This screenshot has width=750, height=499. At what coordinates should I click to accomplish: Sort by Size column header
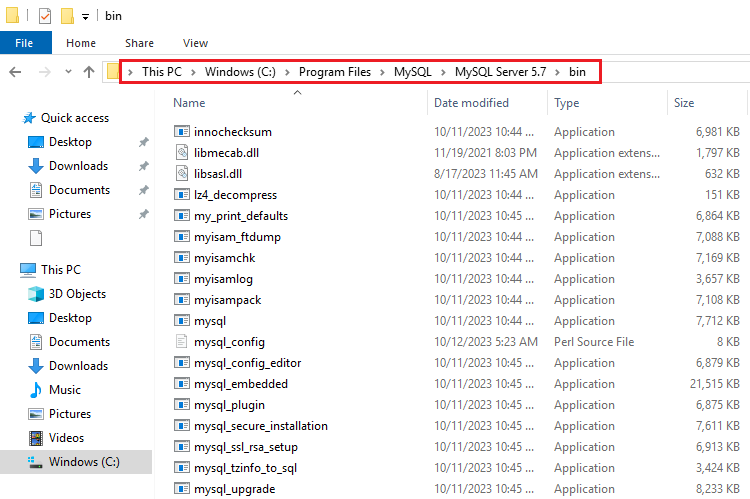pos(684,103)
